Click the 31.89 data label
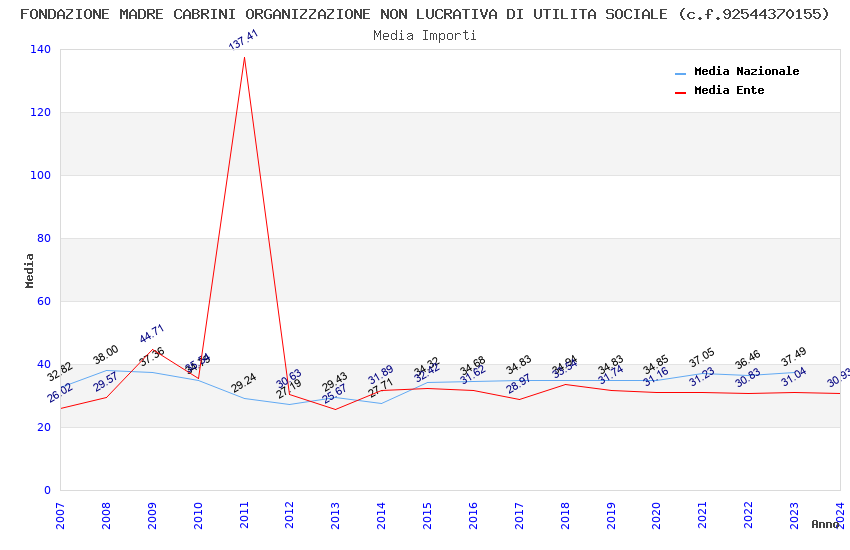Image resolution: width=850 pixels, height=550 pixels. pyautogui.click(x=381, y=374)
